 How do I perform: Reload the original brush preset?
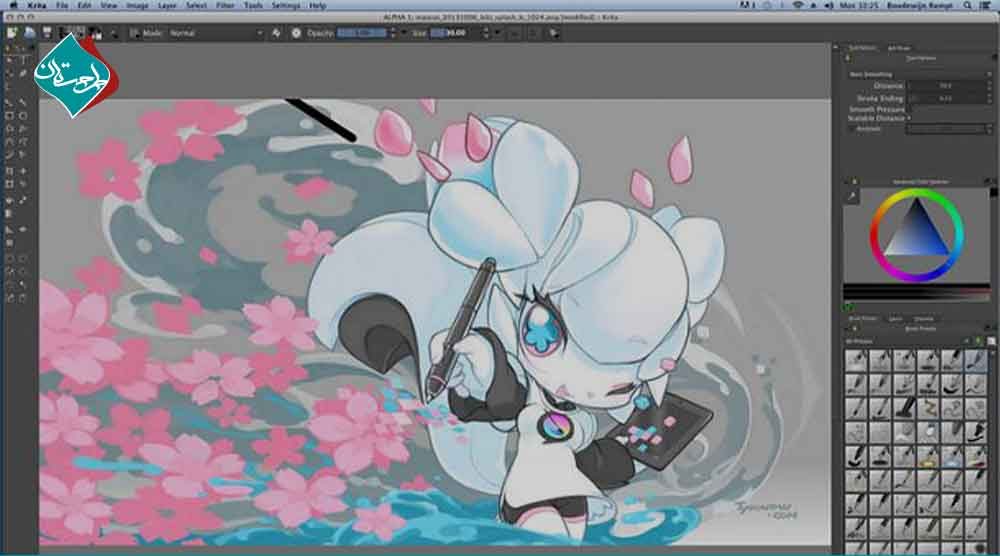tap(297, 33)
